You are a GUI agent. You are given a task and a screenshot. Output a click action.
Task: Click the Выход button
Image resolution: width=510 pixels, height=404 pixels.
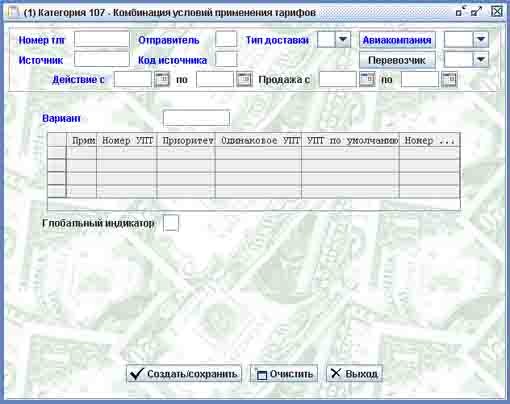pyautogui.click(x=354, y=374)
